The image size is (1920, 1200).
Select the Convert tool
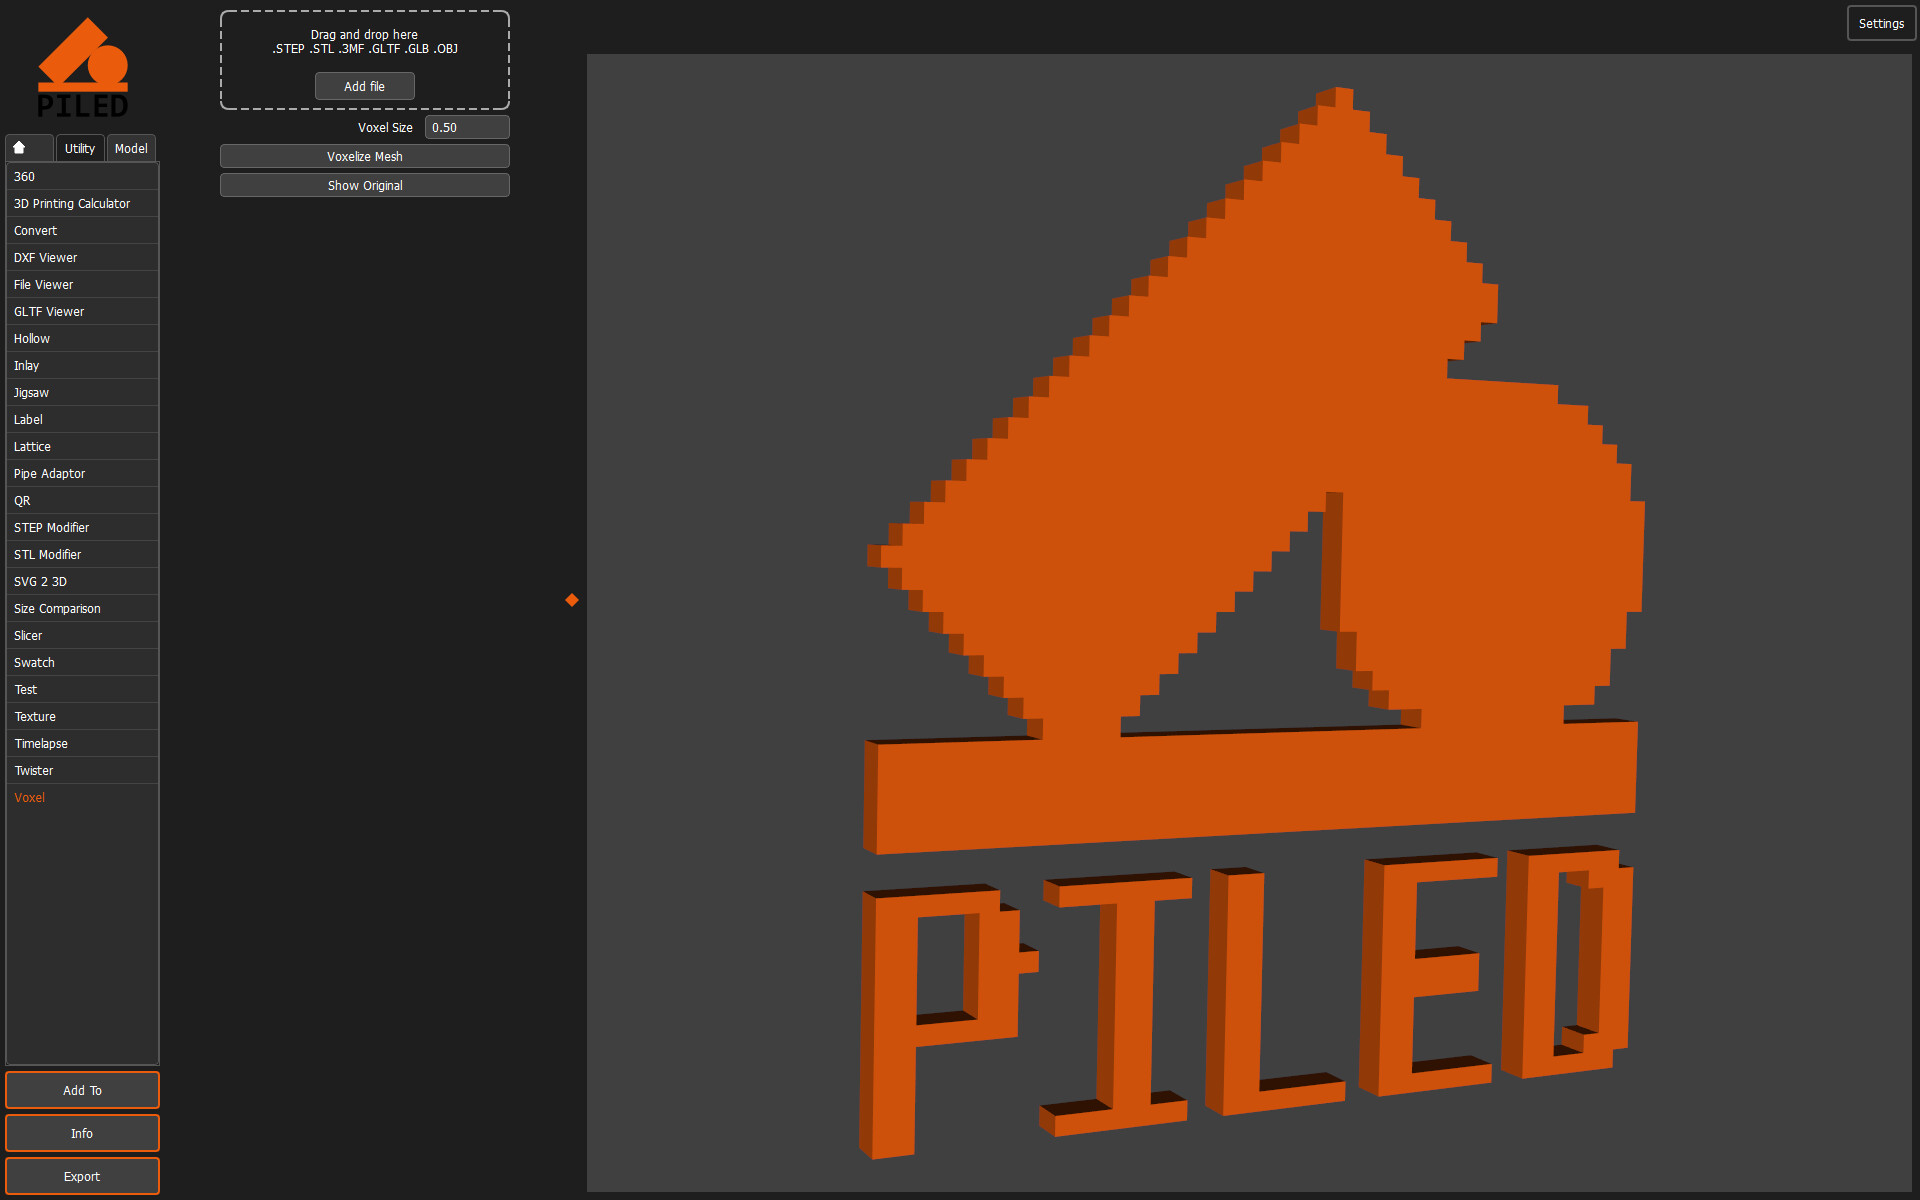tap(82, 231)
